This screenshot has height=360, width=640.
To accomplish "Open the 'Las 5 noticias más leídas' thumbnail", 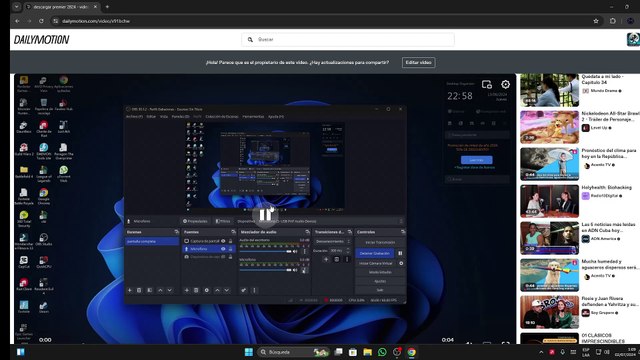I will pyautogui.click(x=549, y=238).
